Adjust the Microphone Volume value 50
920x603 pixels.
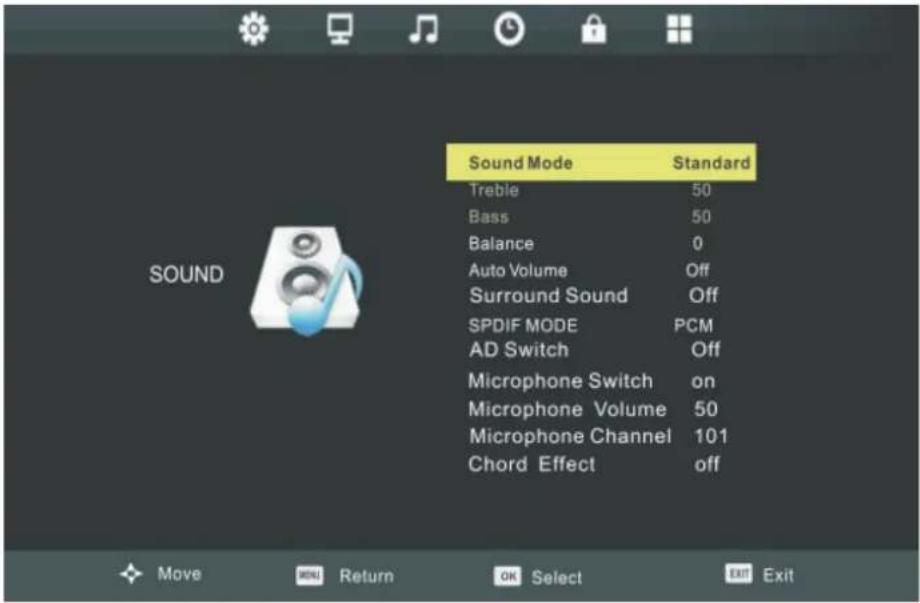[x=706, y=409]
